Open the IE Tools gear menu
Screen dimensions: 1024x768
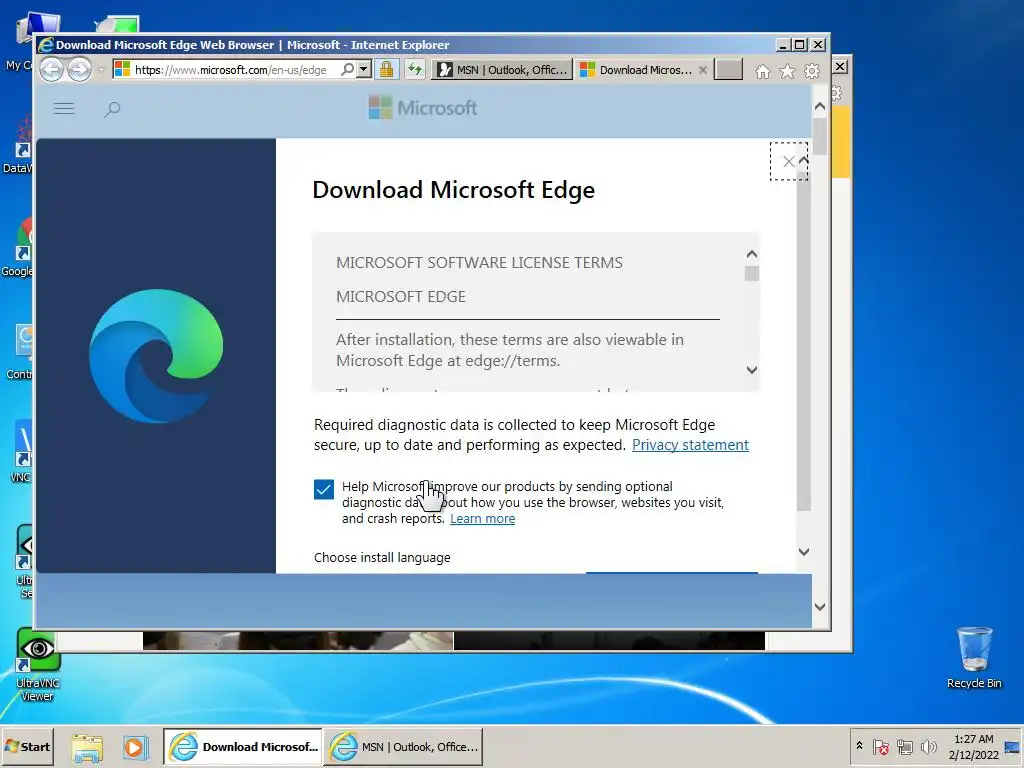coord(812,71)
